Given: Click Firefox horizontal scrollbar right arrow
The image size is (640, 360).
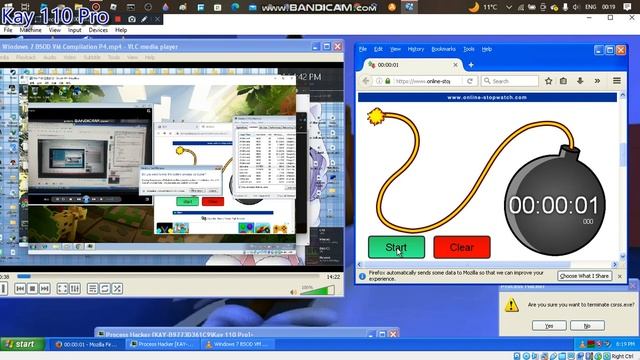Looking at the screenshot, I should tap(615, 264).
